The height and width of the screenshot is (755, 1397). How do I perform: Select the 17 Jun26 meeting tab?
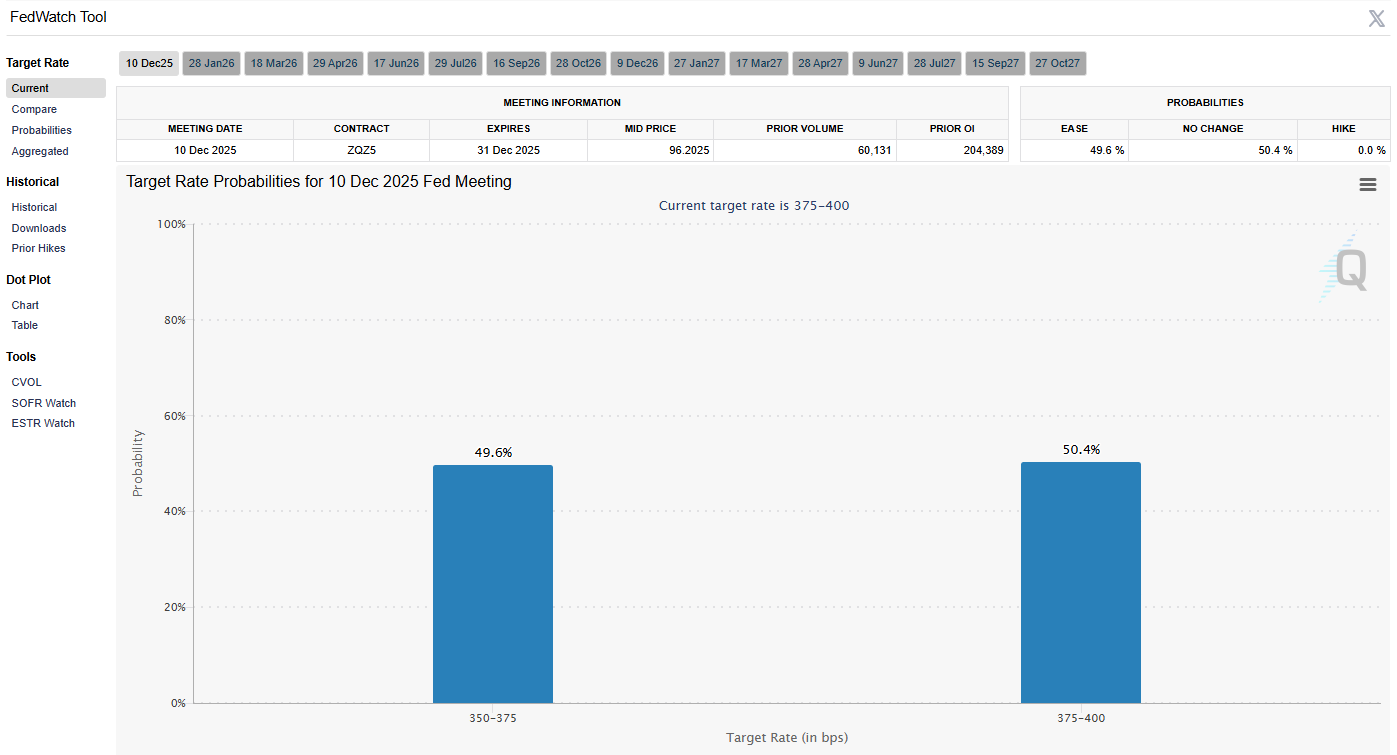396,64
